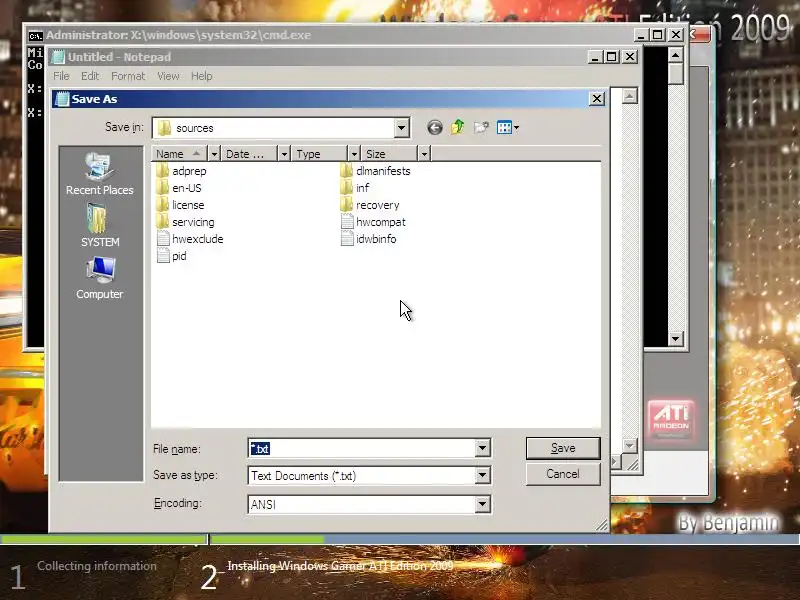Open the Type column filter arrow
This screenshot has width=800, height=600.
coord(354,154)
